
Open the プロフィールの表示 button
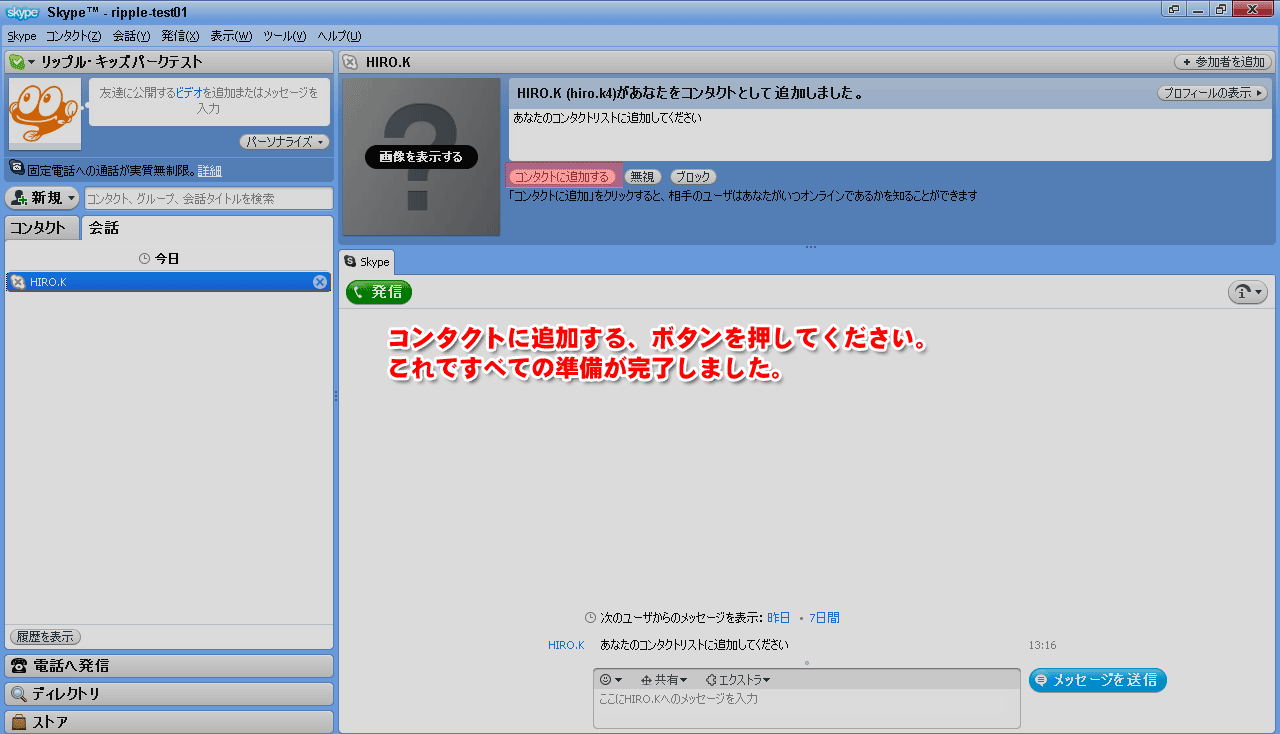click(1213, 93)
